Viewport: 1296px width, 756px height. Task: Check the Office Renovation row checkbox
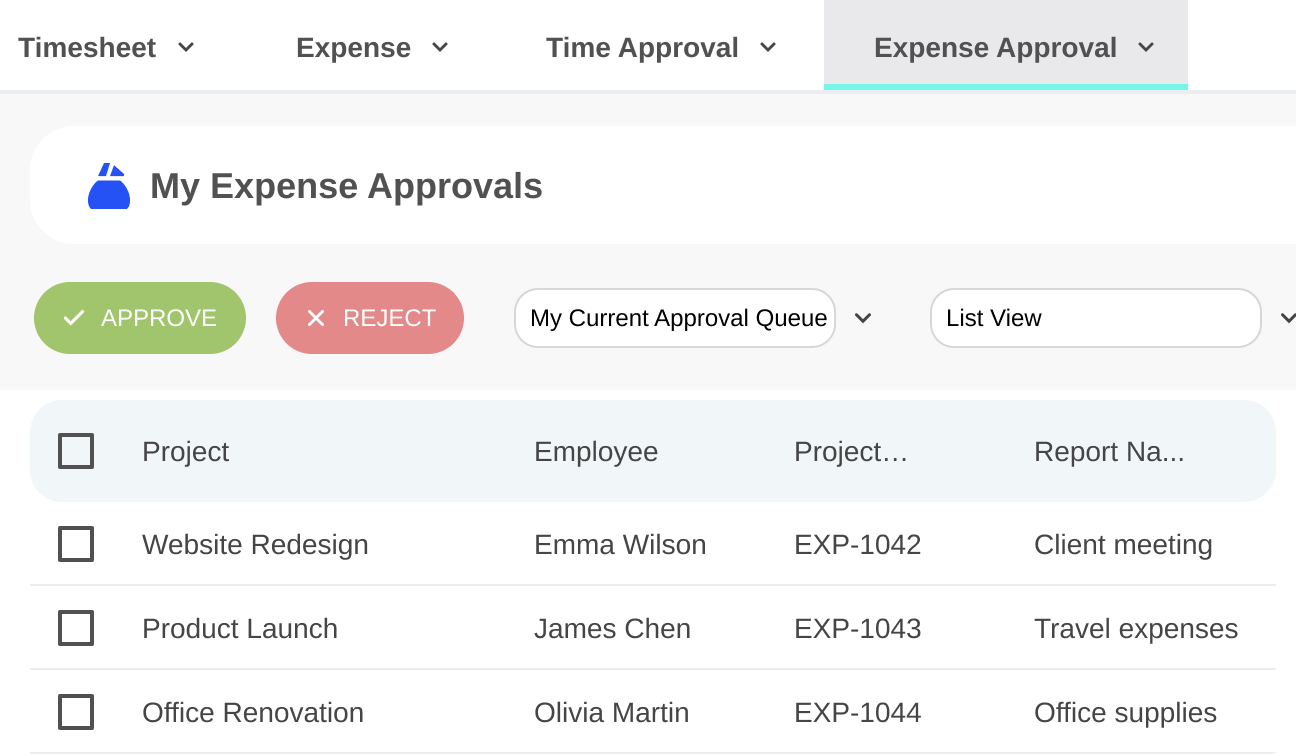(76, 712)
